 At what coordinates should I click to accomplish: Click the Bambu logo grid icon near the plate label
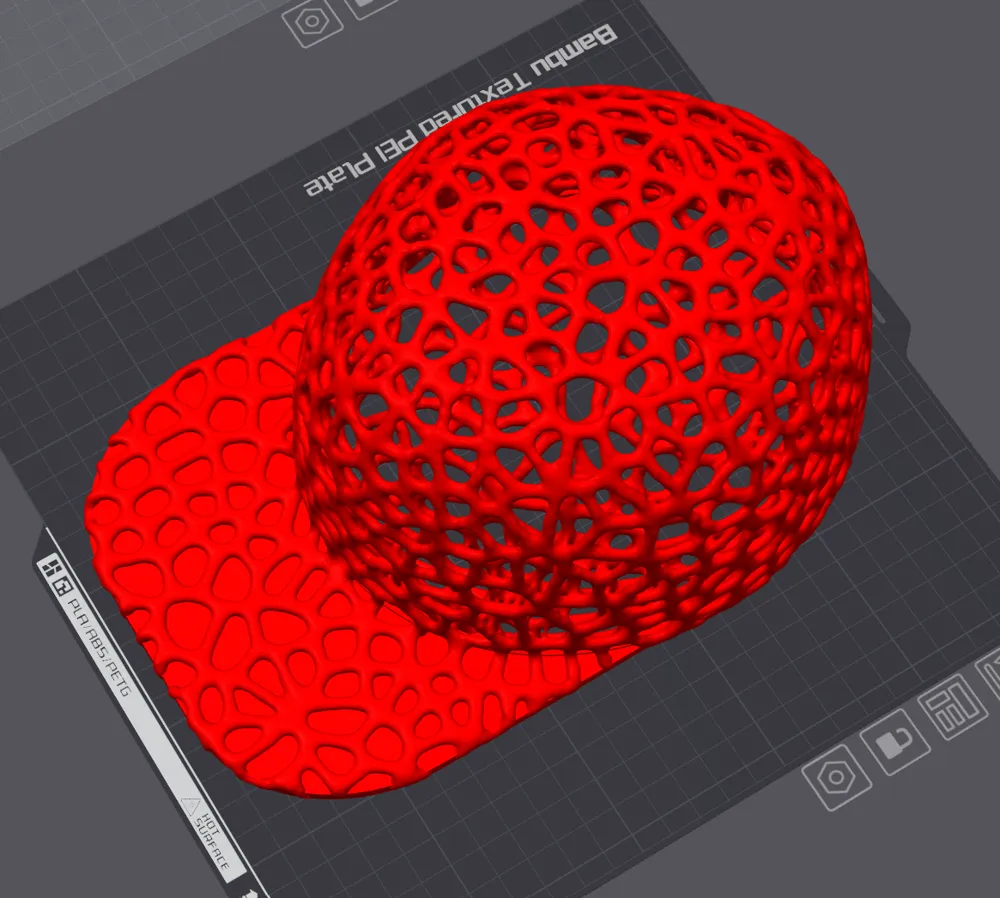[51, 566]
